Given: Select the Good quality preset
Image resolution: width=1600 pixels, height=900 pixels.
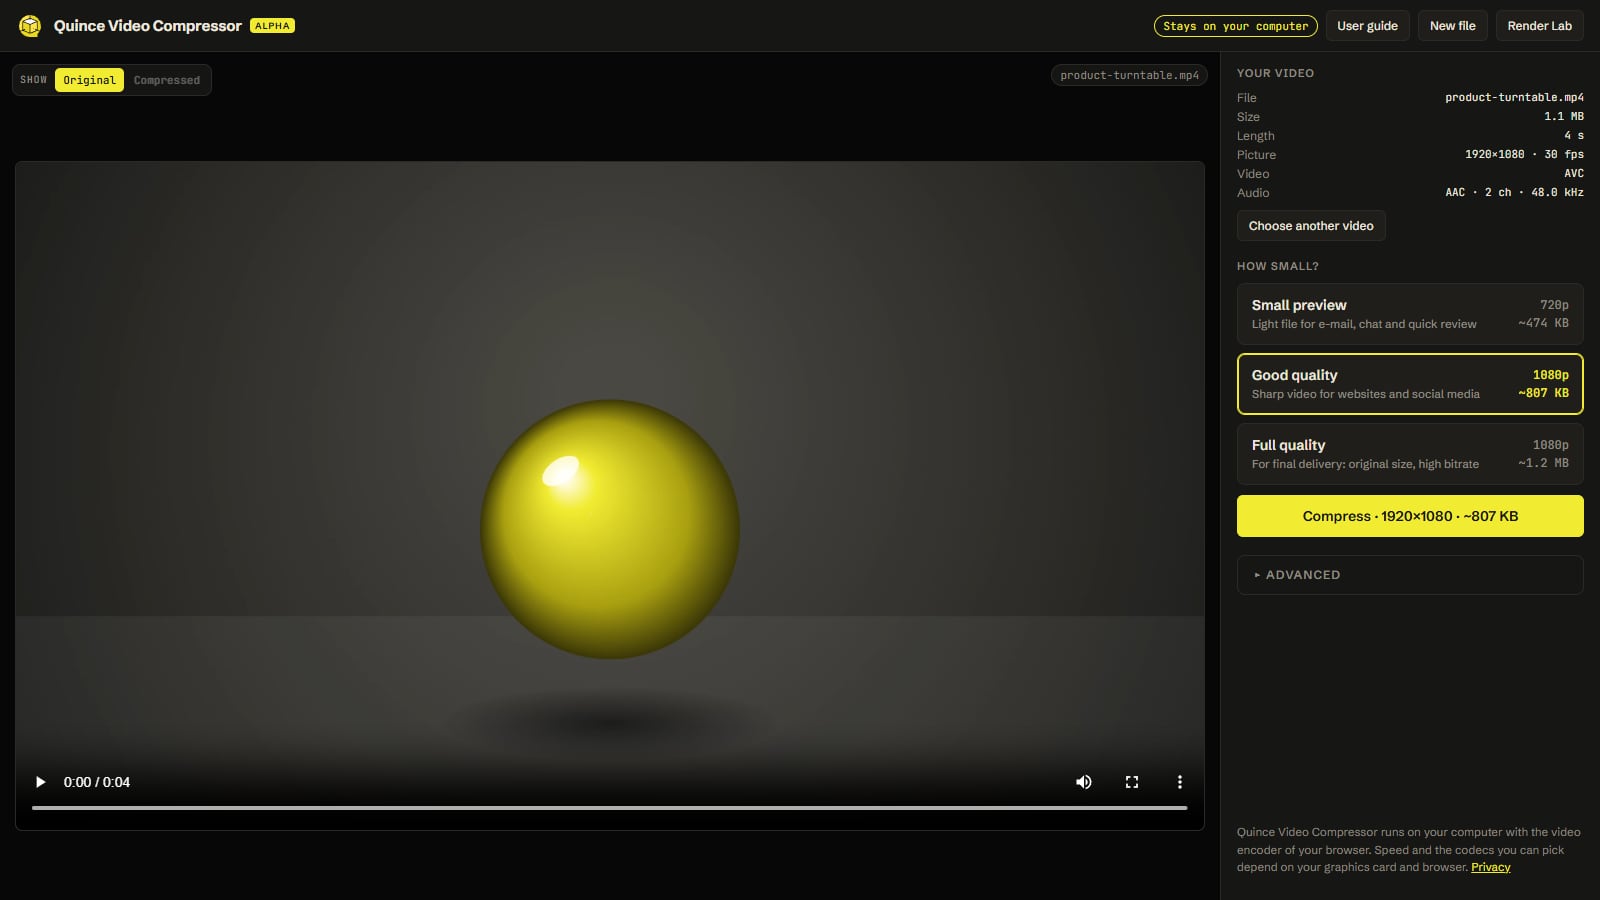Looking at the screenshot, I should [1410, 384].
